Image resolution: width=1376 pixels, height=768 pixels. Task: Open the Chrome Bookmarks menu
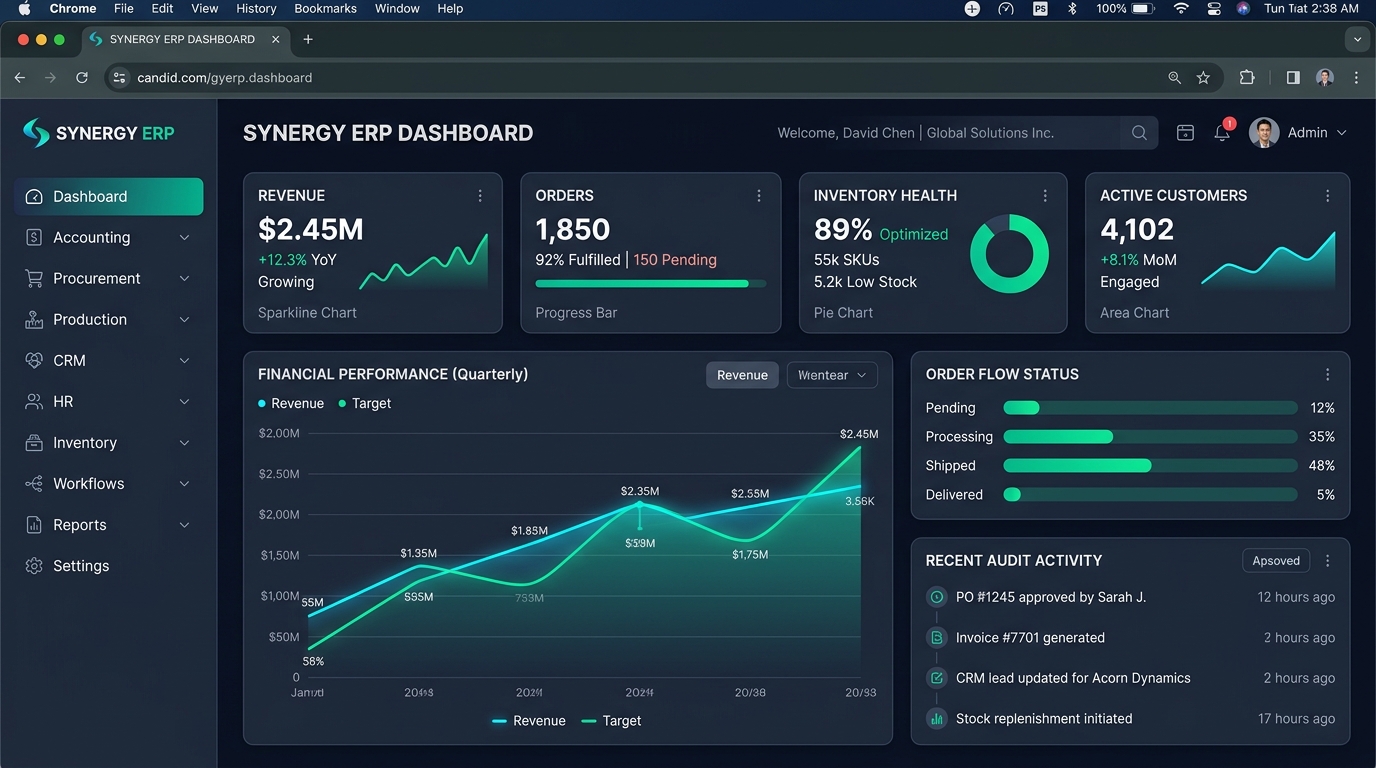pyautogui.click(x=325, y=8)
